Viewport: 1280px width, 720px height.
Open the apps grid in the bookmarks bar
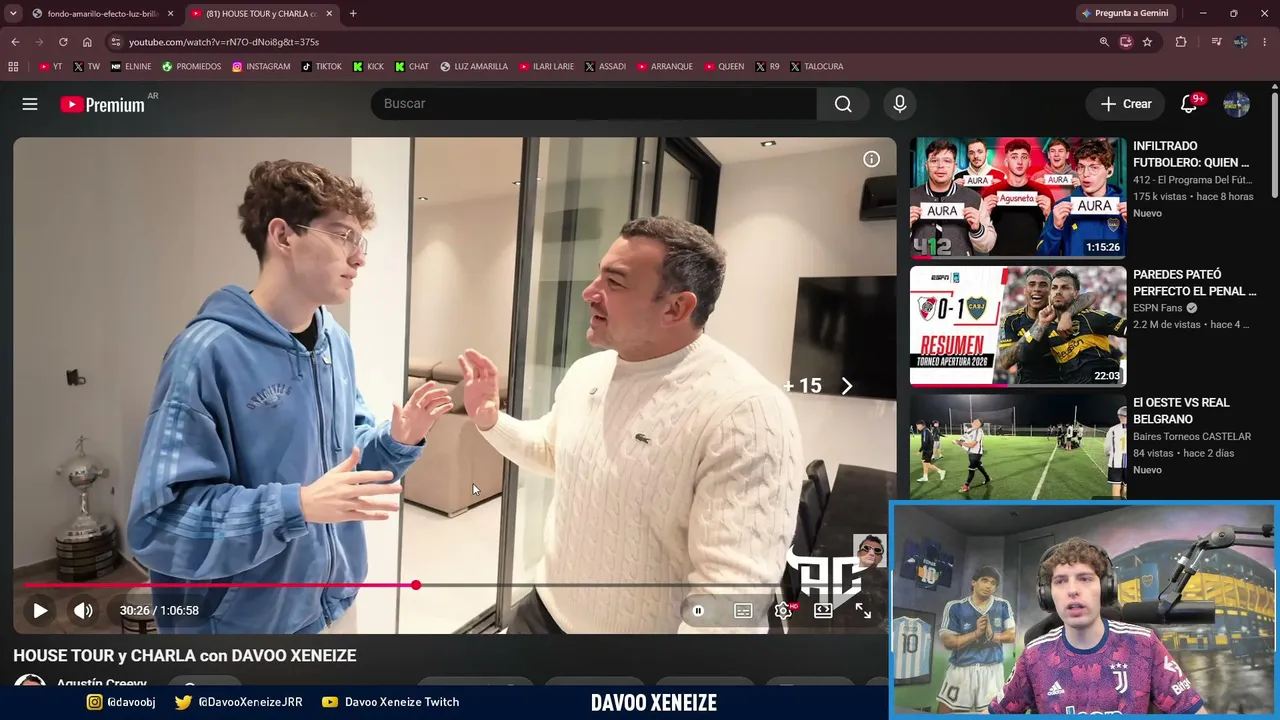[x=13, y=67]
